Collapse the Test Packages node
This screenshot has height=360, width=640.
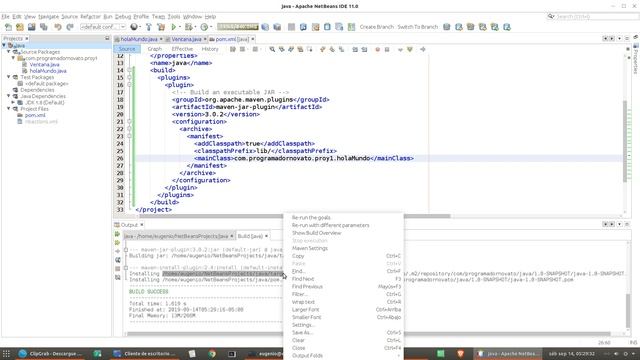[9, 77]
